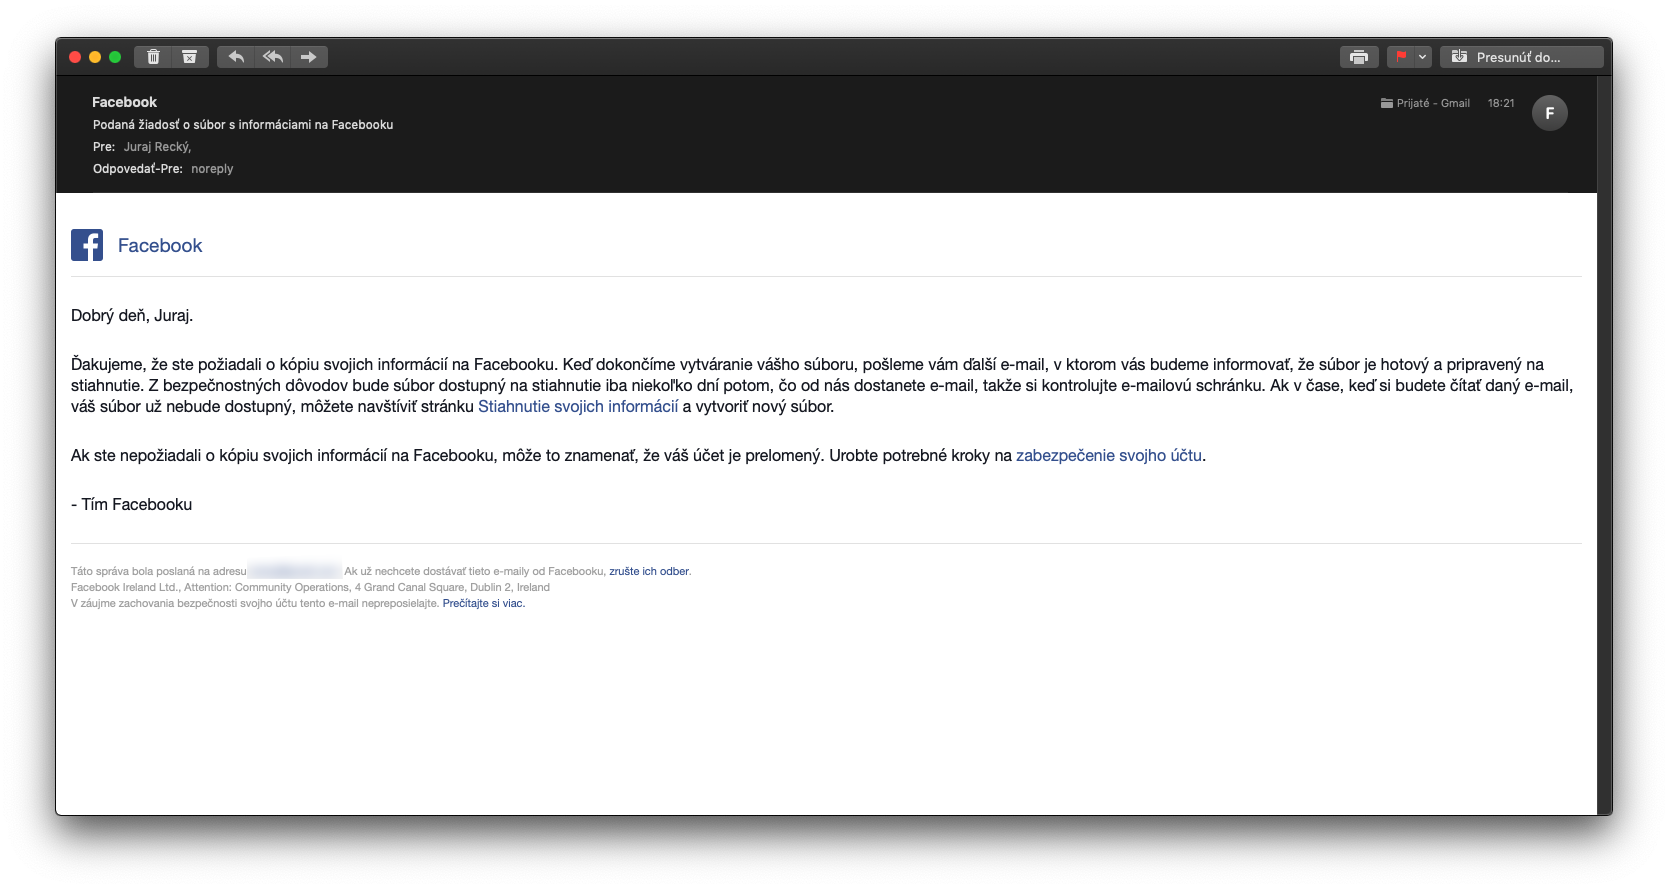The image size is (1668, 889).
Task: Delete the message with the trash icon
Action: pyautogui.click(x=153, y=57)
